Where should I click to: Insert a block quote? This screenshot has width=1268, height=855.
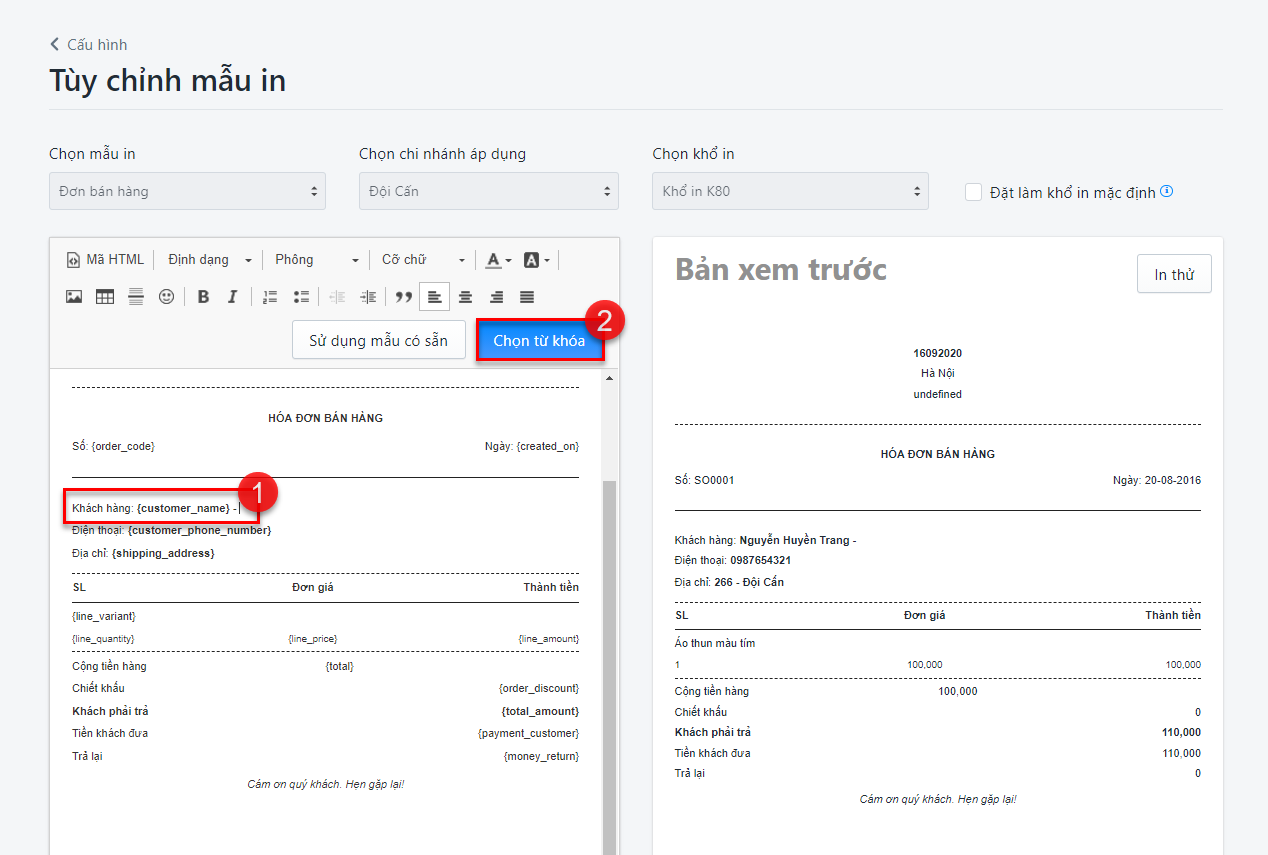[404, 297]
